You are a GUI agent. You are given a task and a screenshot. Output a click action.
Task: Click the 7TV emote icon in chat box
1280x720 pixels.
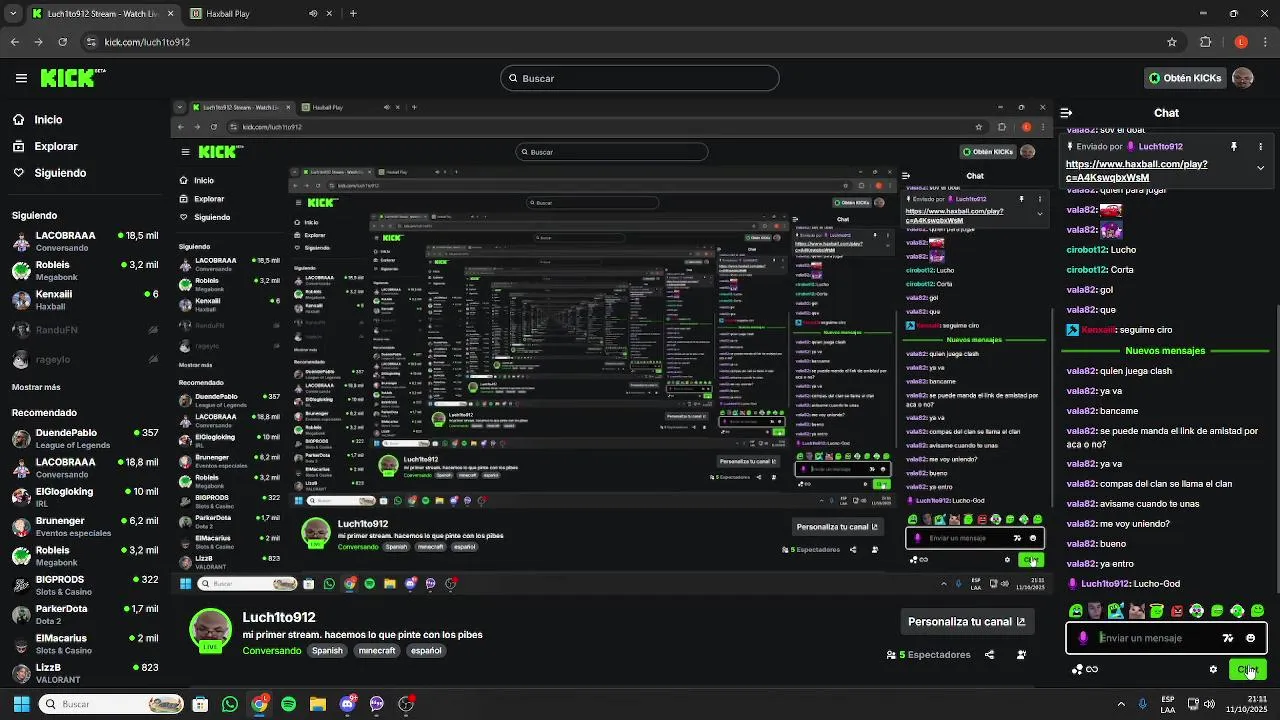click(1227, 638)
